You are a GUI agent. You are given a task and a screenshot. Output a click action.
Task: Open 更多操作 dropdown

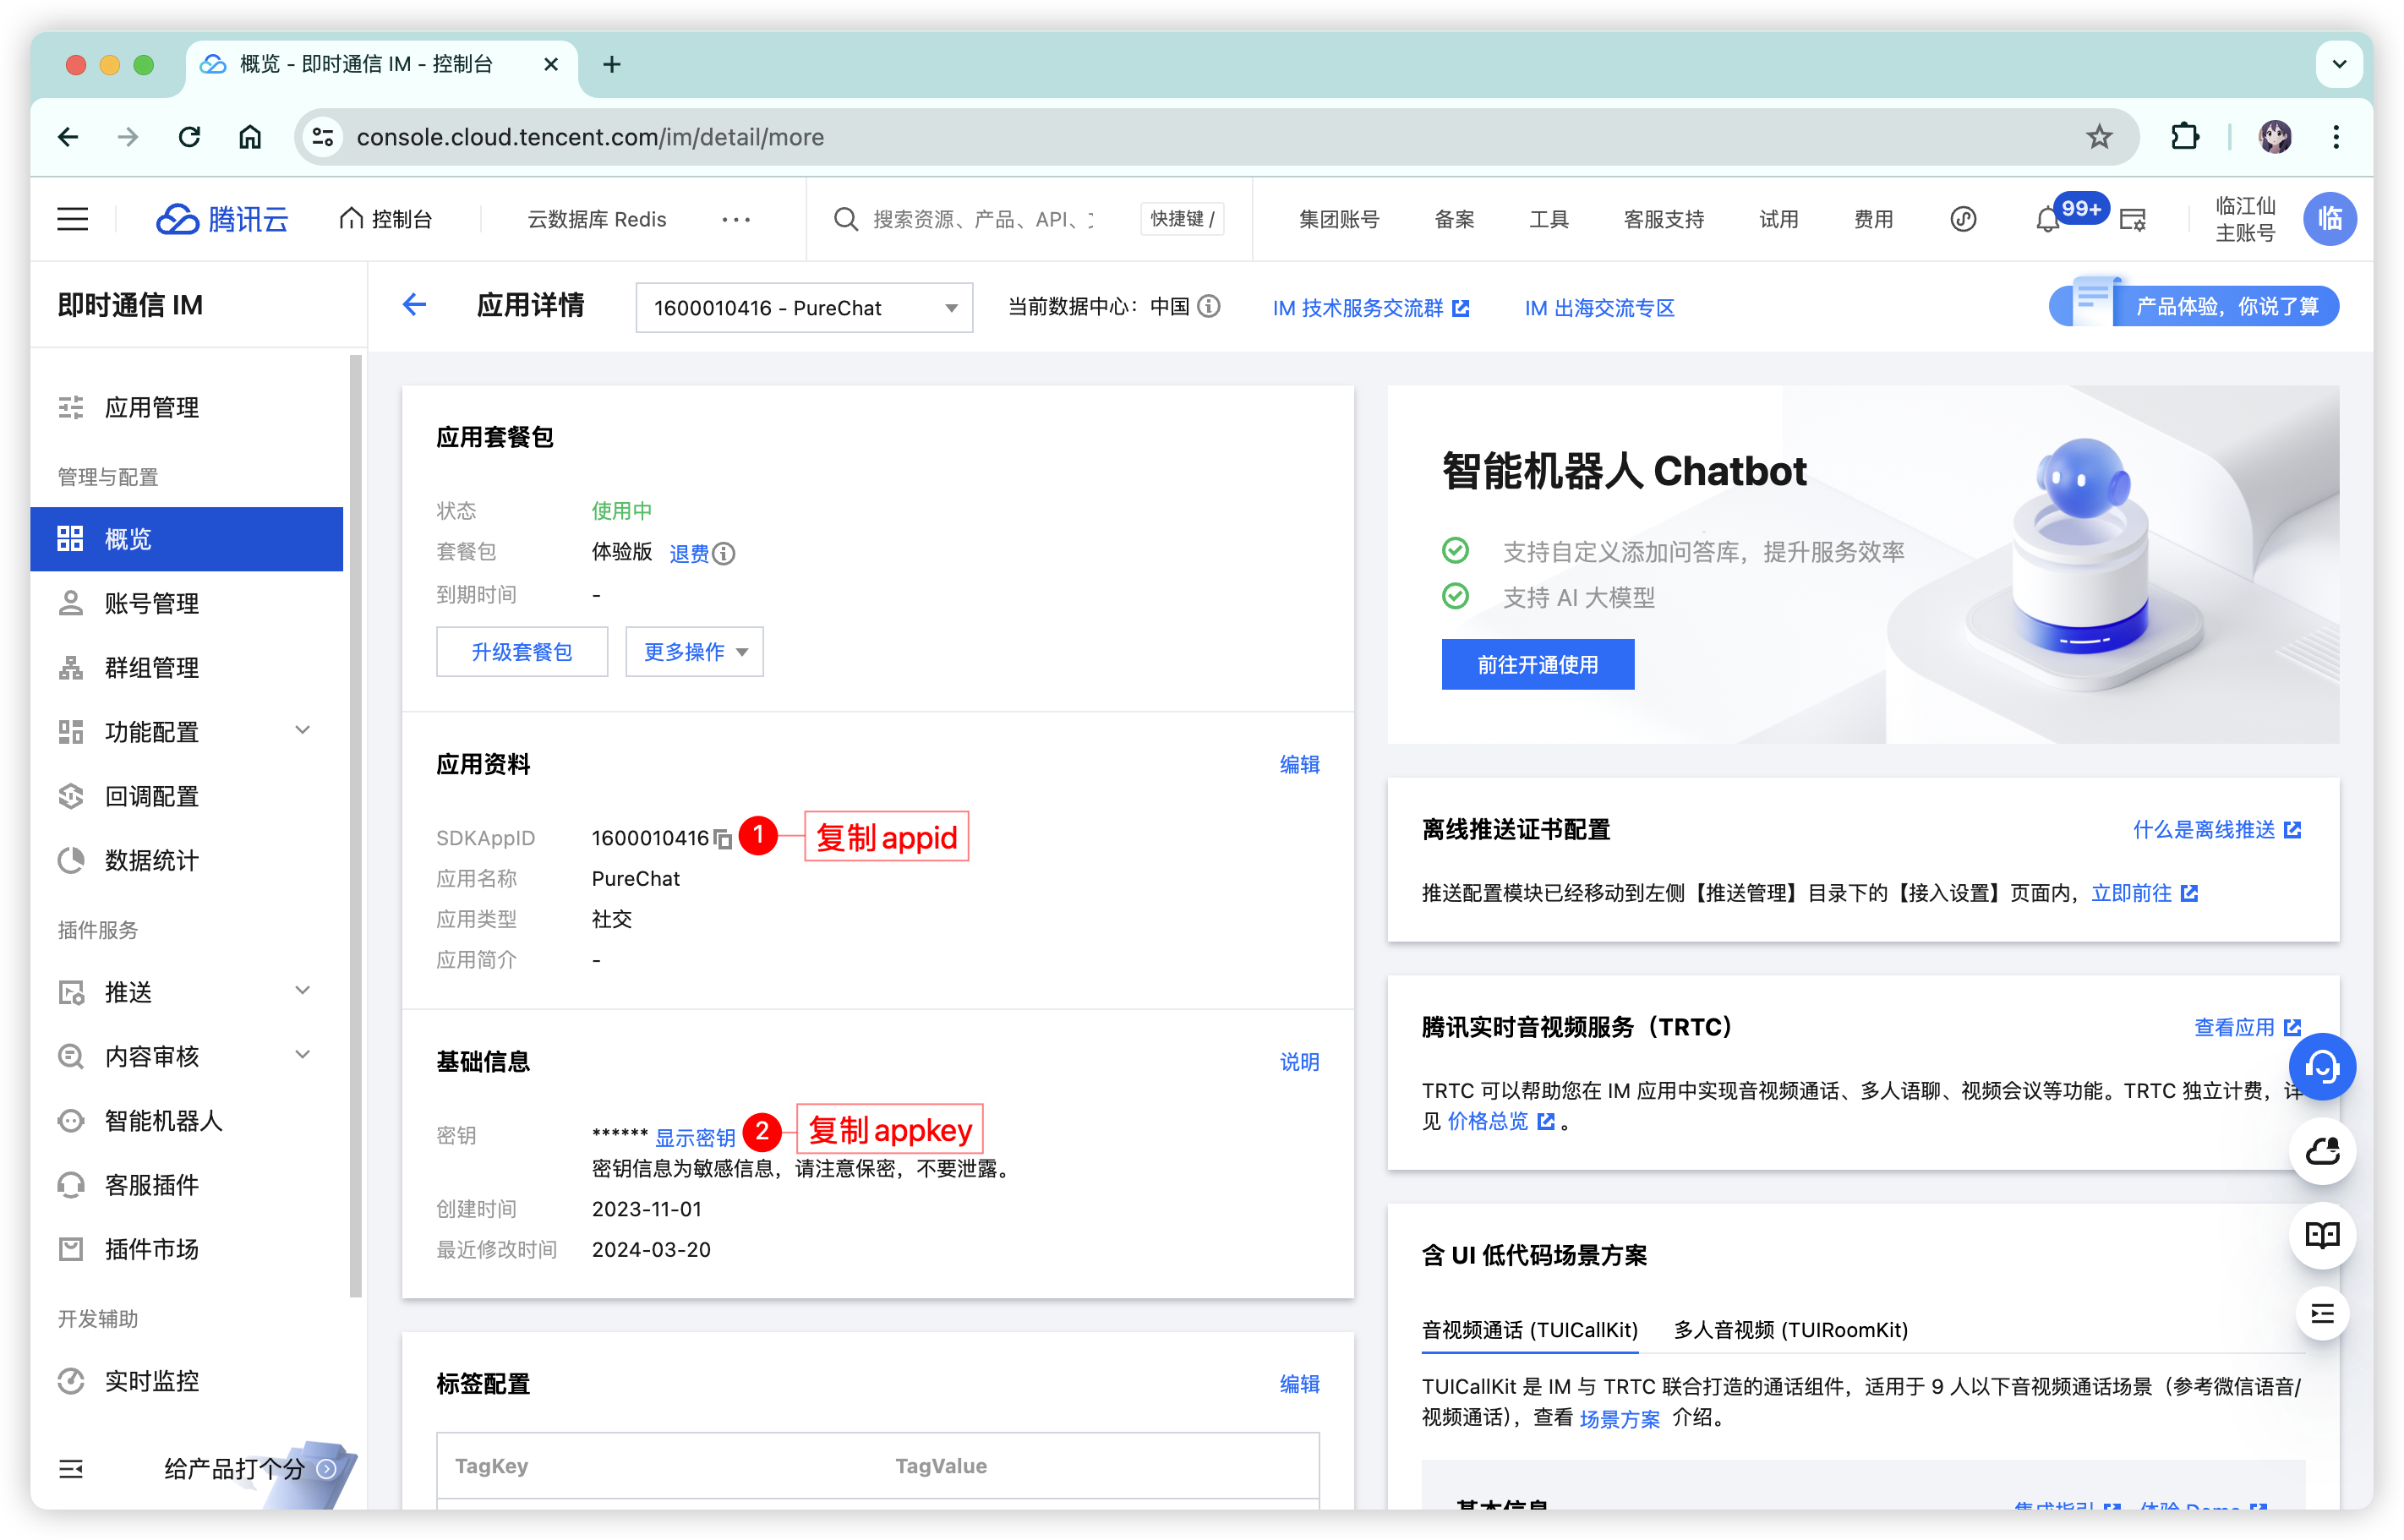pyautogui.click(x=694, y=652)
